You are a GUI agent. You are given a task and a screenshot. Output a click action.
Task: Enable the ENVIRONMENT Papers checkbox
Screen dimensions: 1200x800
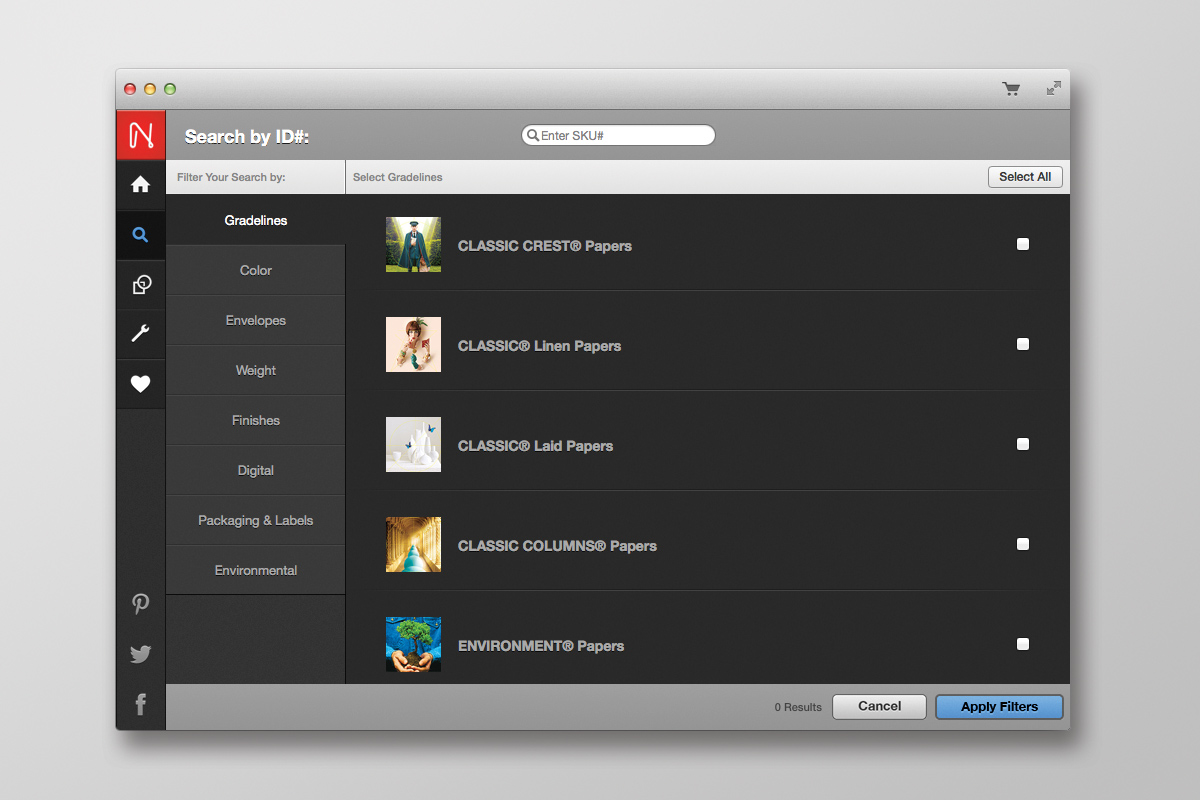tap(1022, 644)
